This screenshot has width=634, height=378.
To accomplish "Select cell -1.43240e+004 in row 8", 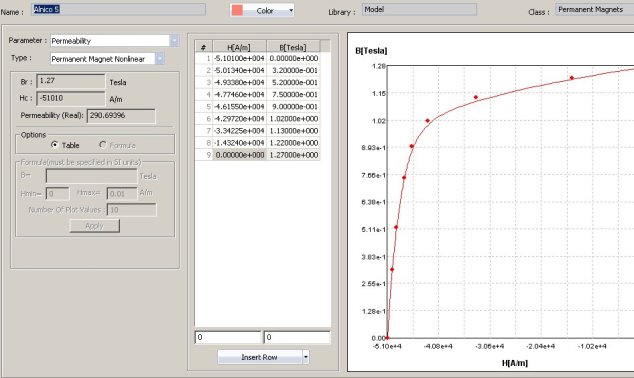I will click(x=239, y=143).
